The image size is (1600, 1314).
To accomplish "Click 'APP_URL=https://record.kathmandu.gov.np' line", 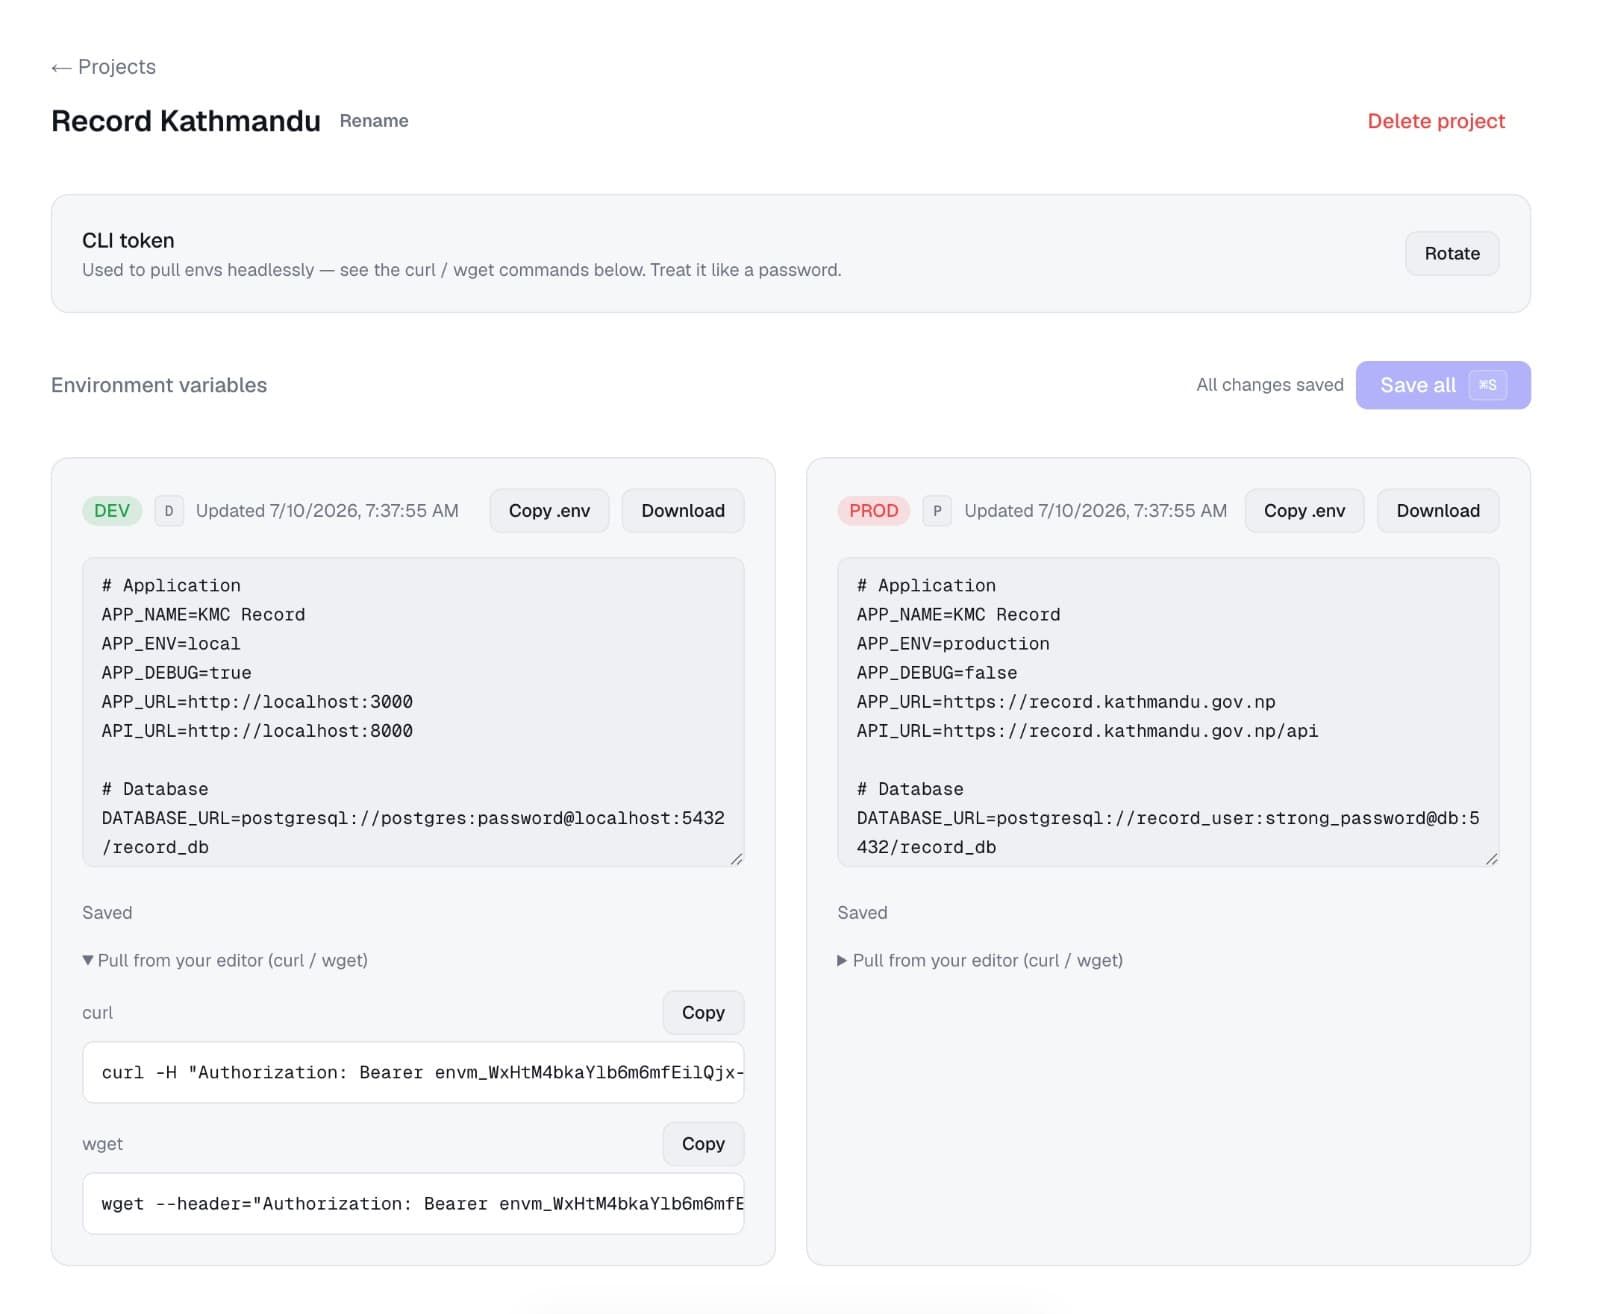I will click(1066, 702).
